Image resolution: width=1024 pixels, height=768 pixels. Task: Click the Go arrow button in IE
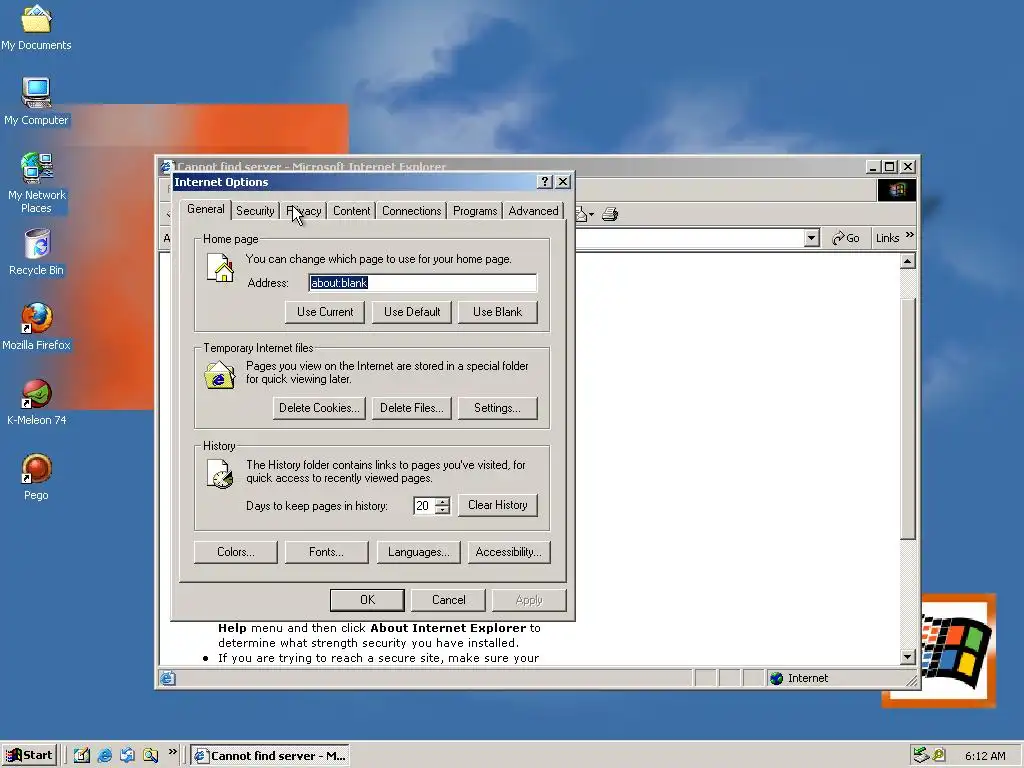point(846,238)
